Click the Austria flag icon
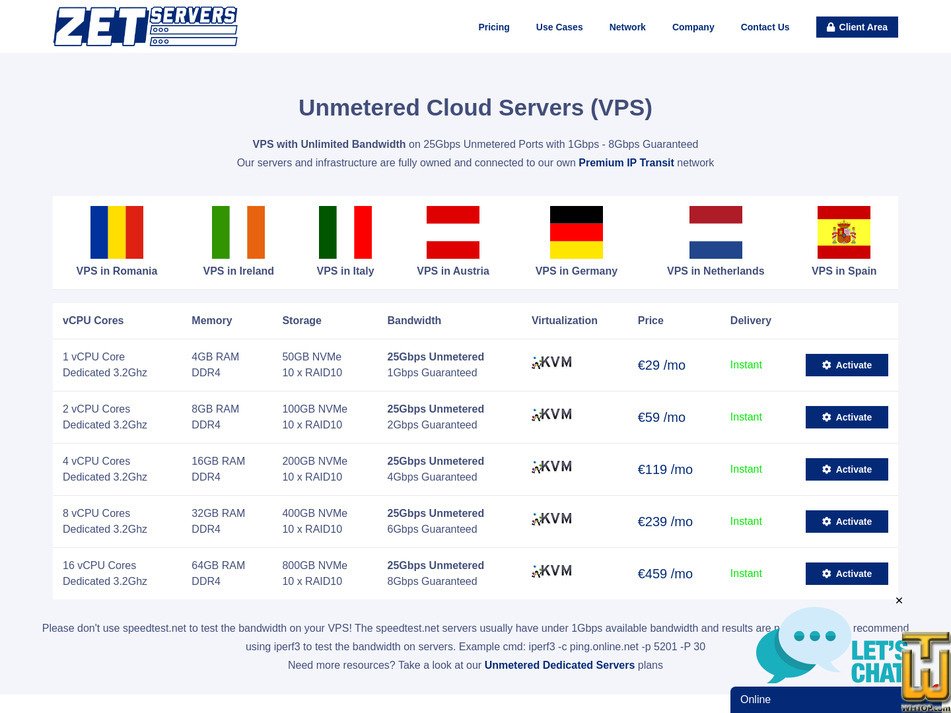The image size is (951, 713). (453, 232)
